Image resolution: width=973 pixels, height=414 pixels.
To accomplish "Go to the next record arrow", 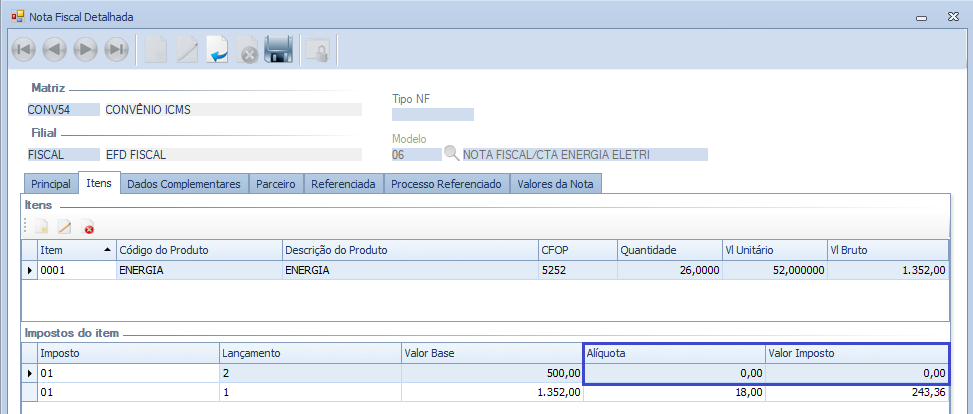I will tap(86, 49).
